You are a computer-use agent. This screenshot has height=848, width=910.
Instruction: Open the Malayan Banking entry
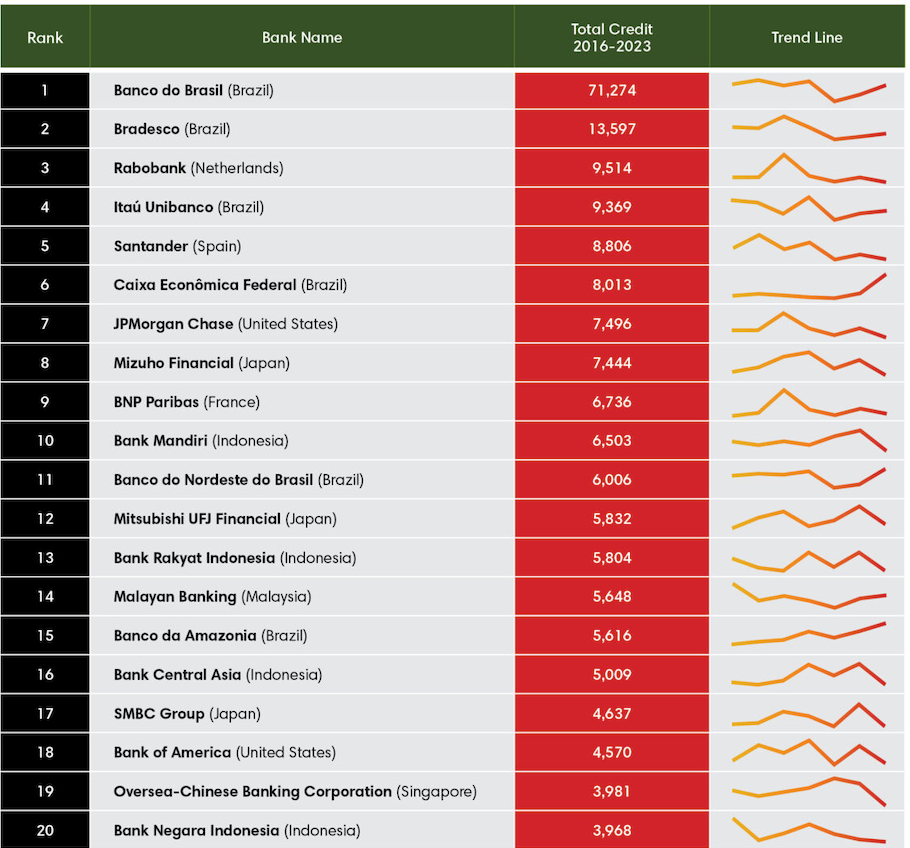[x=212, y=597]
